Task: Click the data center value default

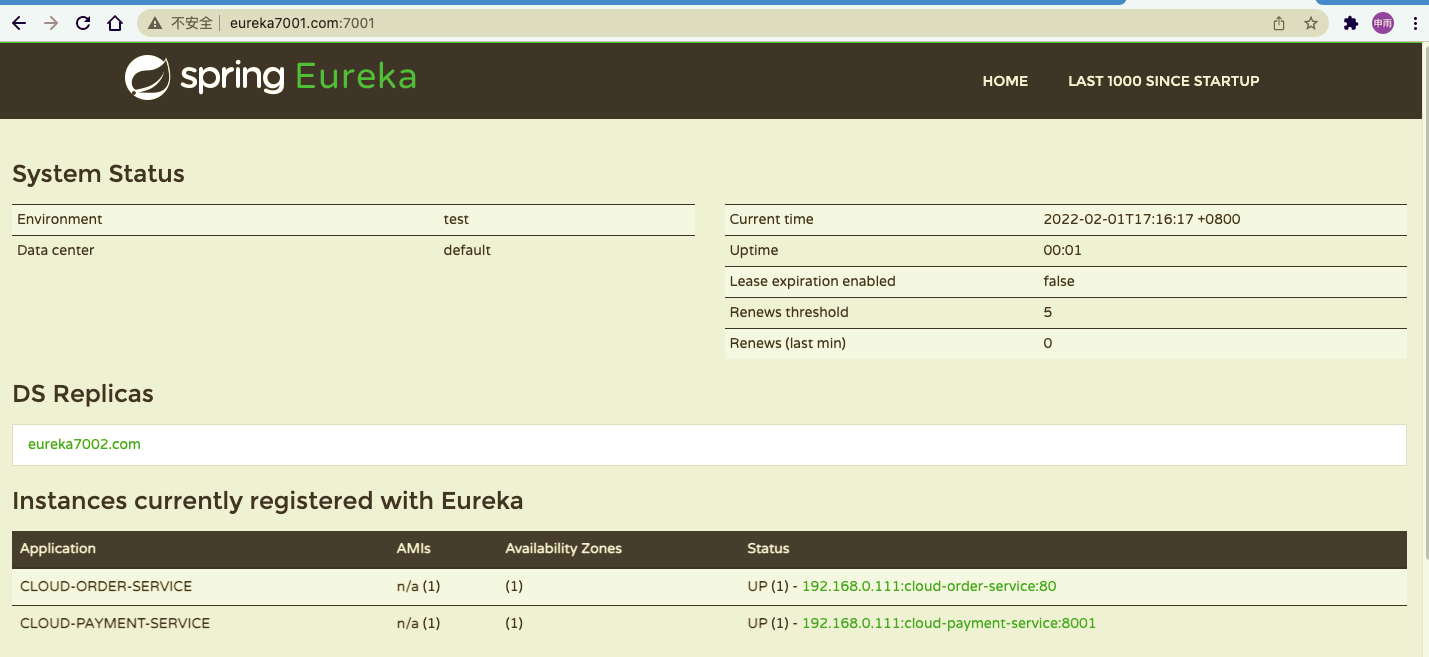Action: click(x=467, y=250)
